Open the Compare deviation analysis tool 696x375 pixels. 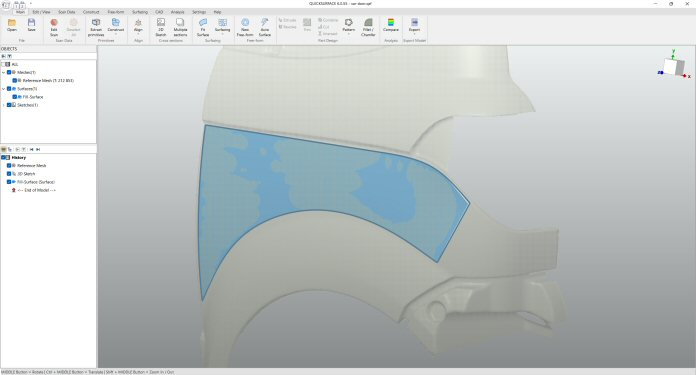(x=391, y=25)
